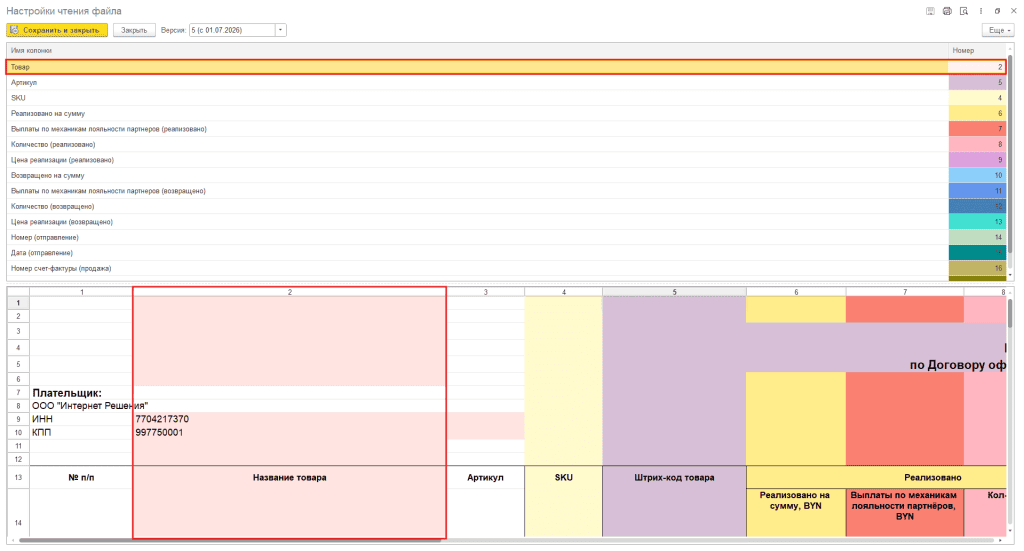Expand the Еще menu button

click(999, 30)
